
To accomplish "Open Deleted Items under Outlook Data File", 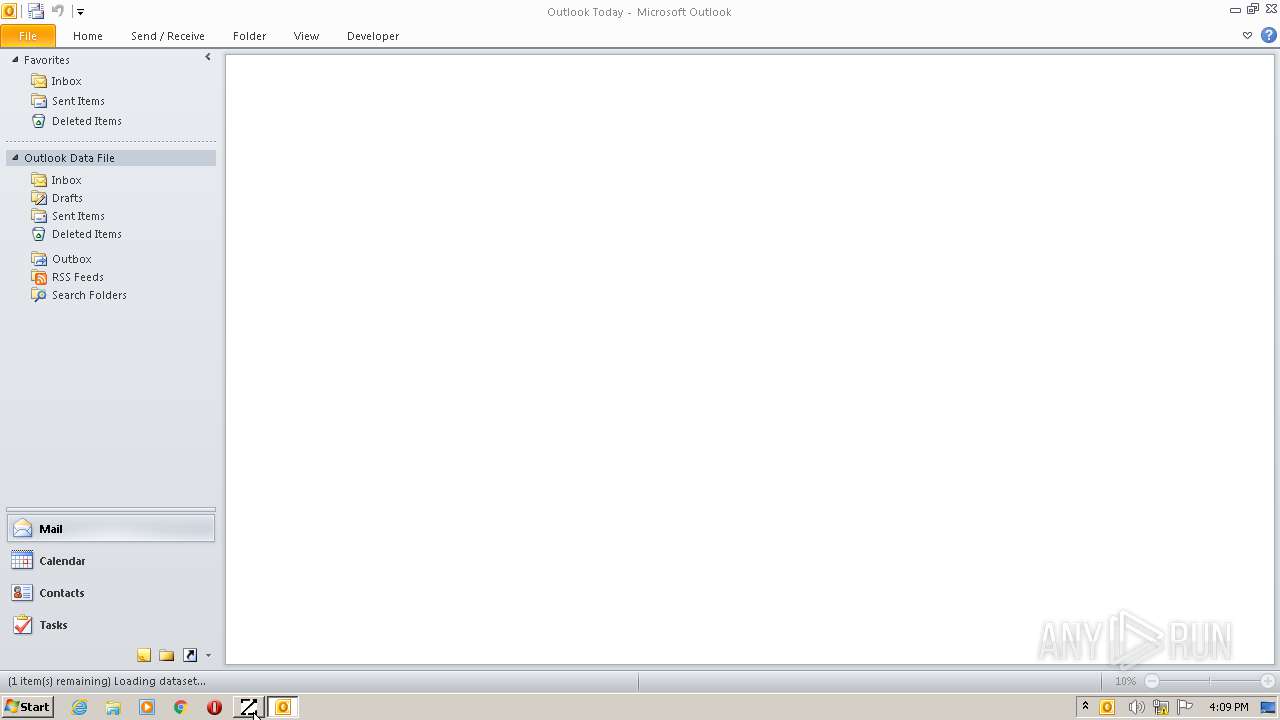I will click(87, 234).
